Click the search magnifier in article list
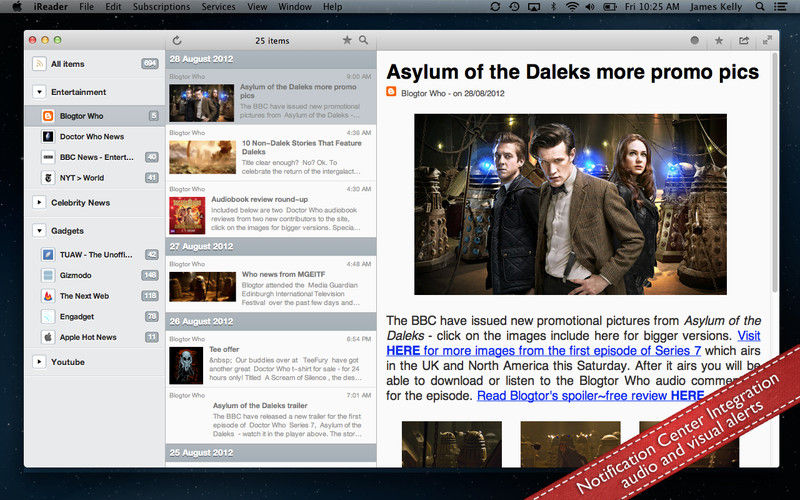Screen dimensions: 800x500 [x=364, y=41]
